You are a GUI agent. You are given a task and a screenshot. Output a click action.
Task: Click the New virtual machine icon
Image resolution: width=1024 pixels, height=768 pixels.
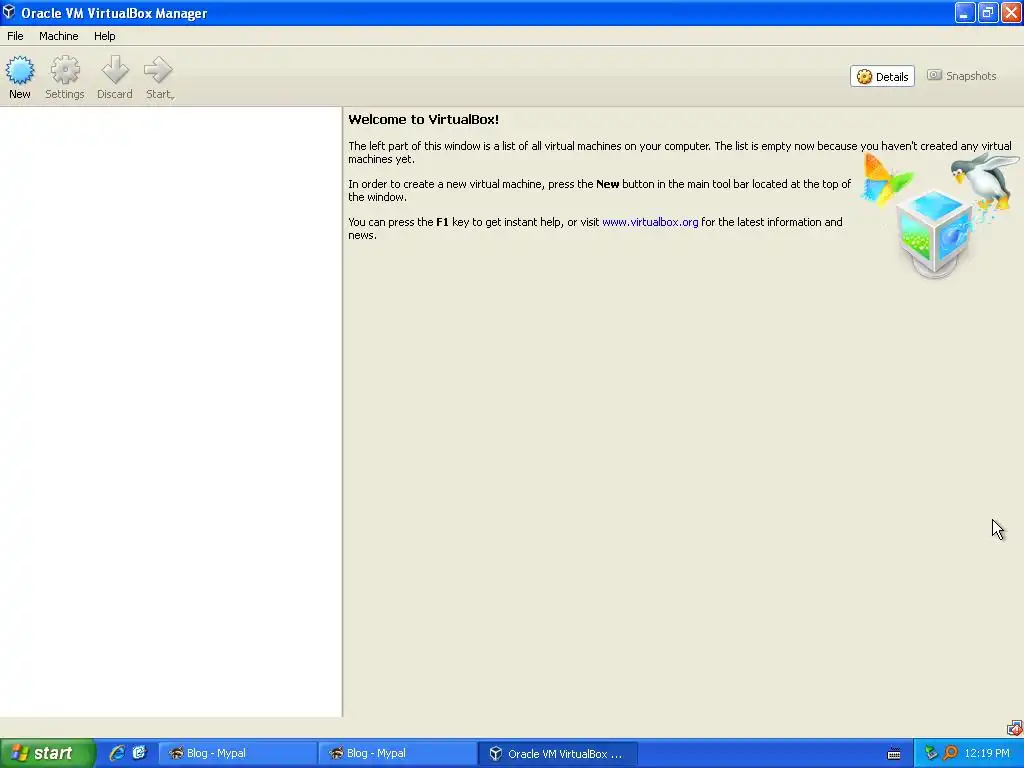click(x=20, y=71)
